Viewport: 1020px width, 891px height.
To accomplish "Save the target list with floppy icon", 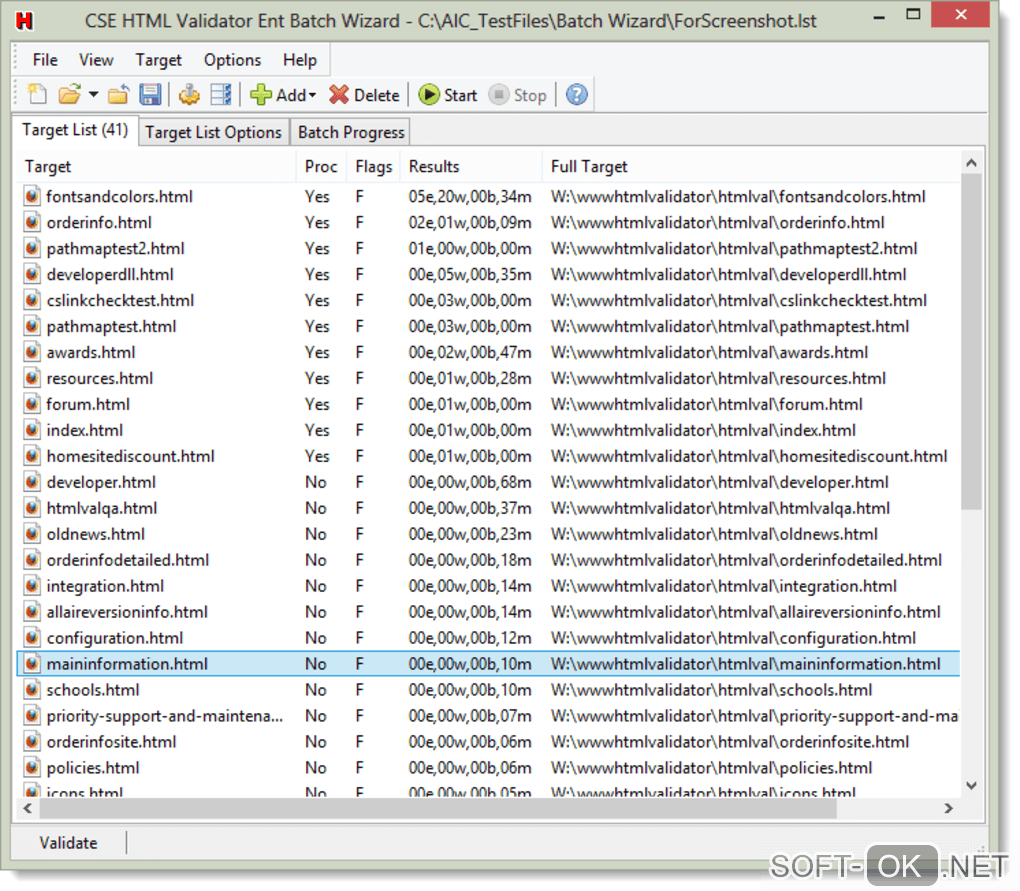I will tap(150, 95).
